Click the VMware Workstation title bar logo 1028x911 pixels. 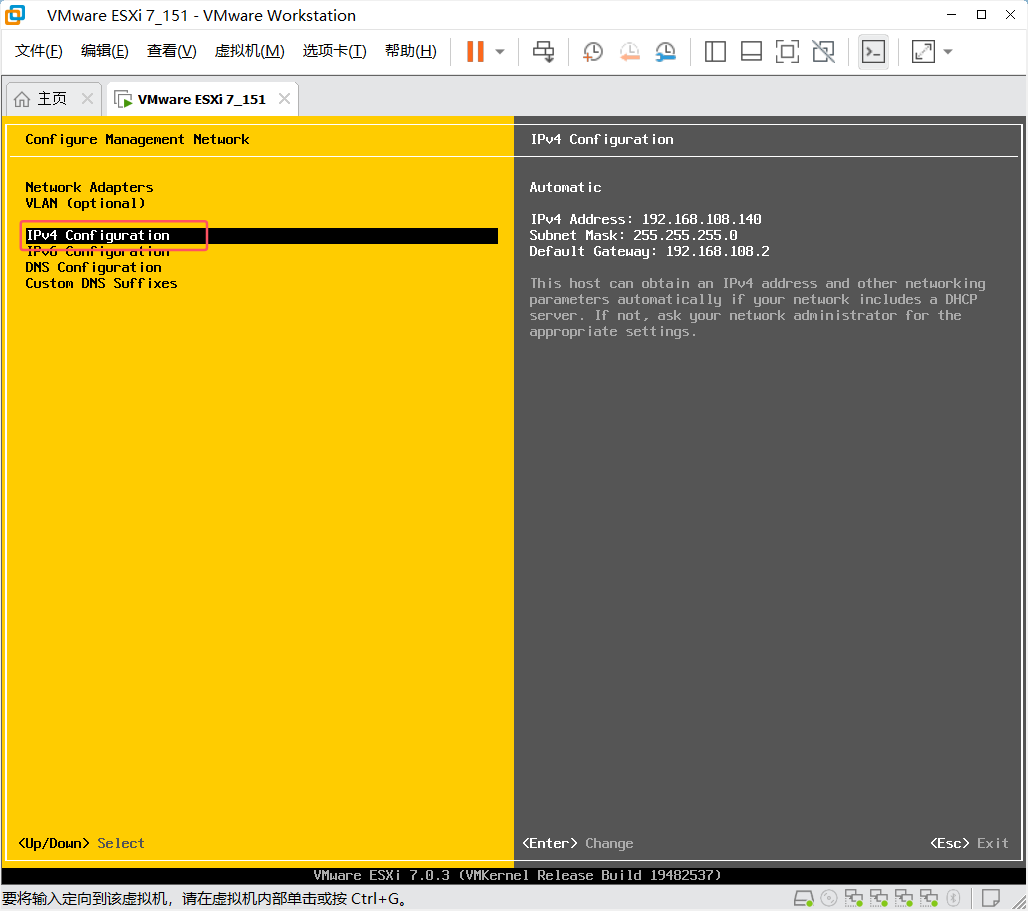pos(15,14)
